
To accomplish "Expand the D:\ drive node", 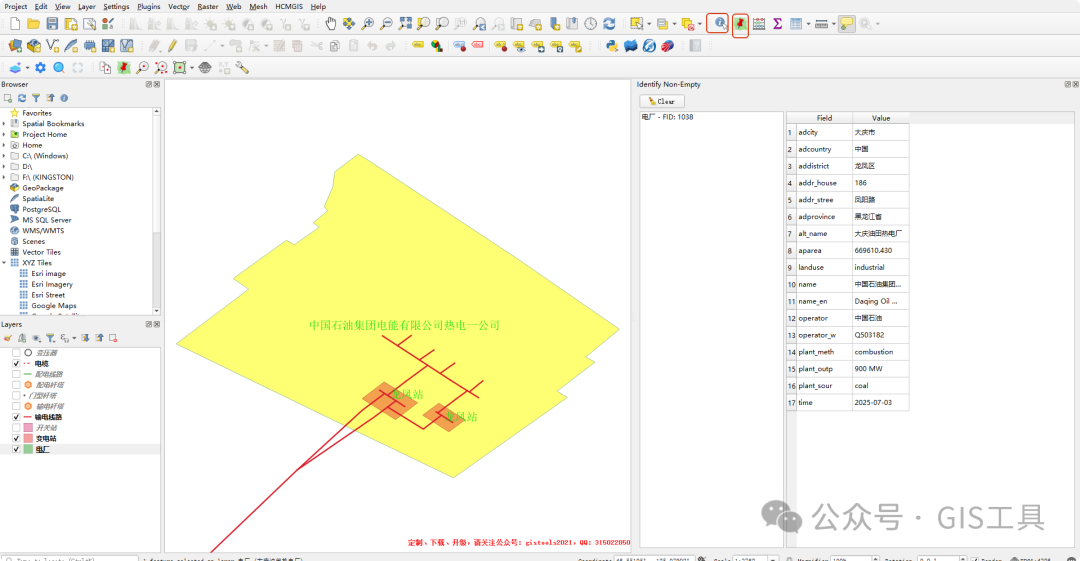I will (x=4, y=167).
